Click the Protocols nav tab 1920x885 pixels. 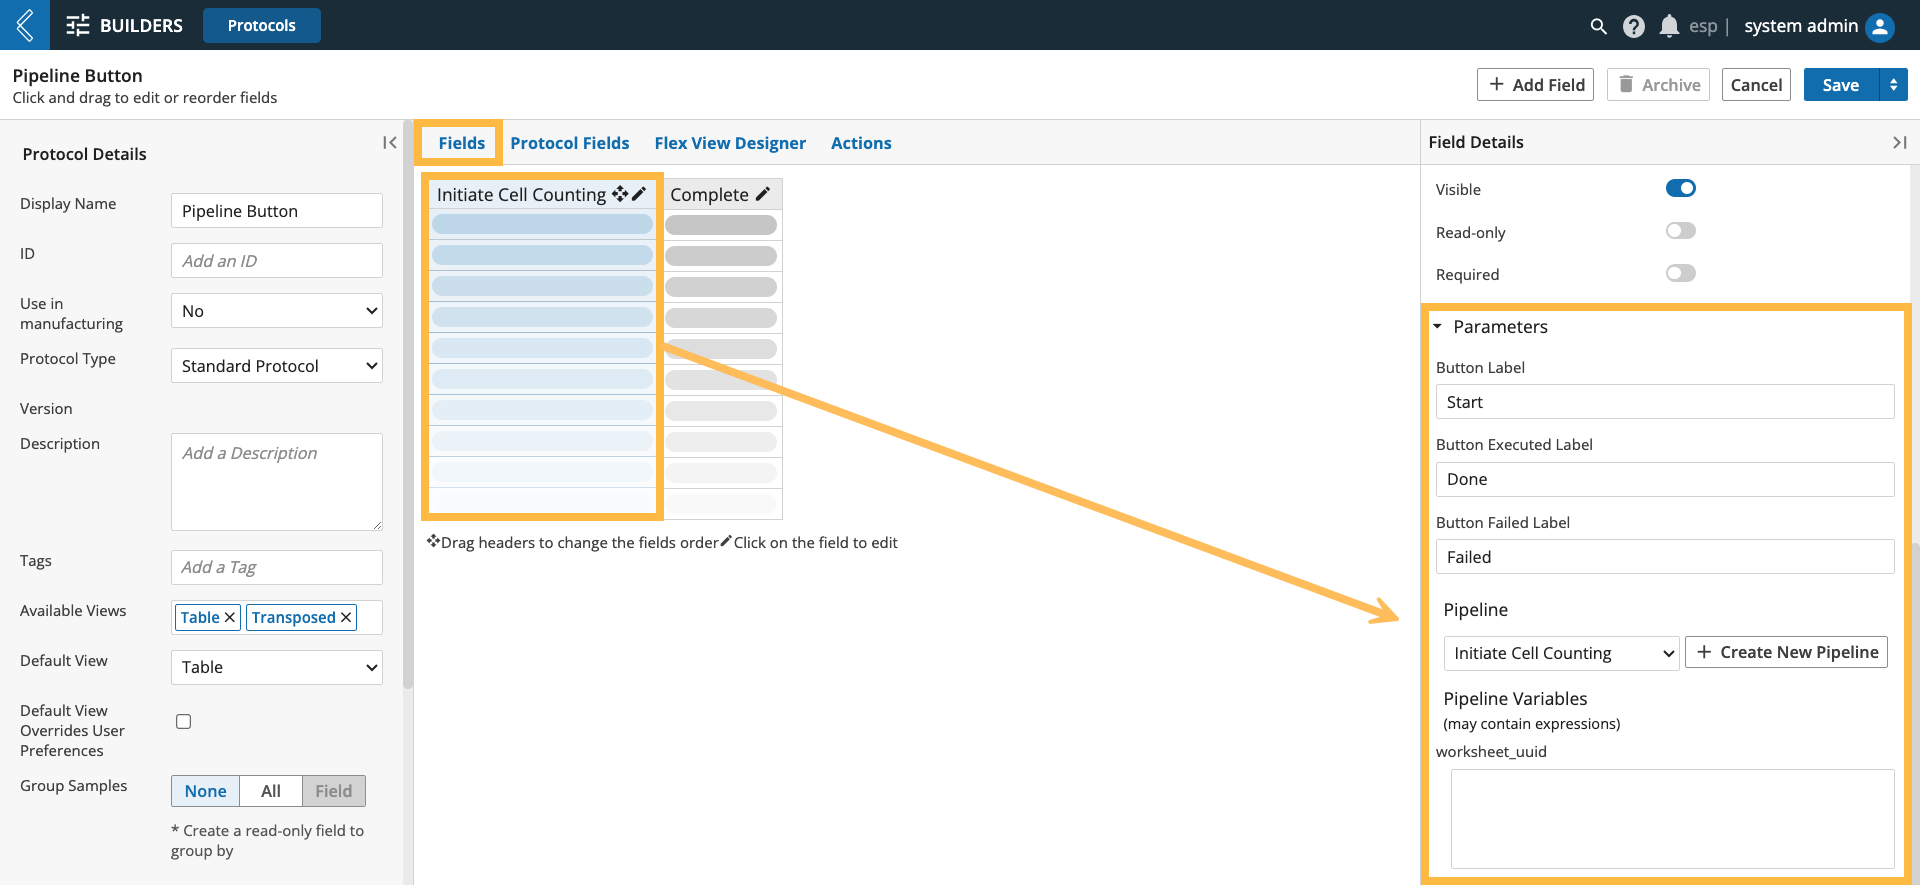(x=262, y=25)
